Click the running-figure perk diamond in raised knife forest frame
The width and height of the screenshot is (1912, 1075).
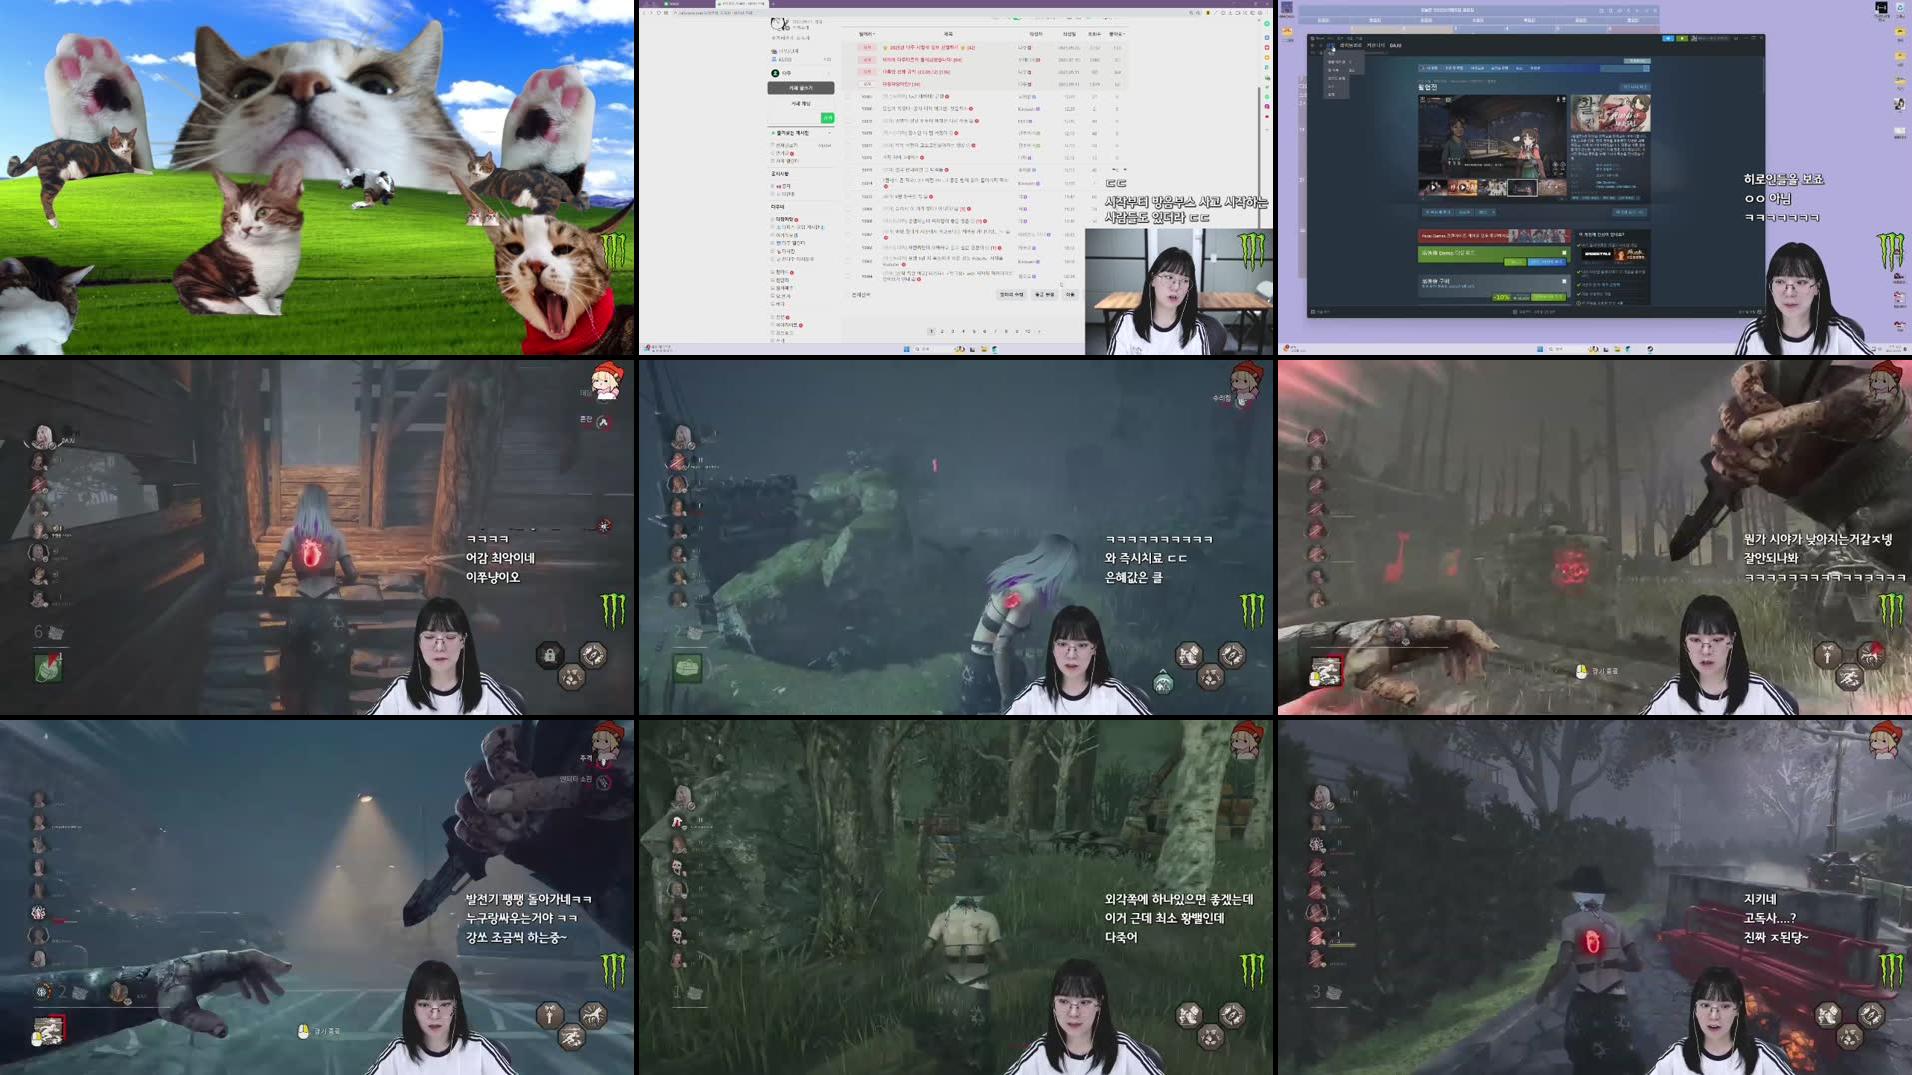(1849, 678)
